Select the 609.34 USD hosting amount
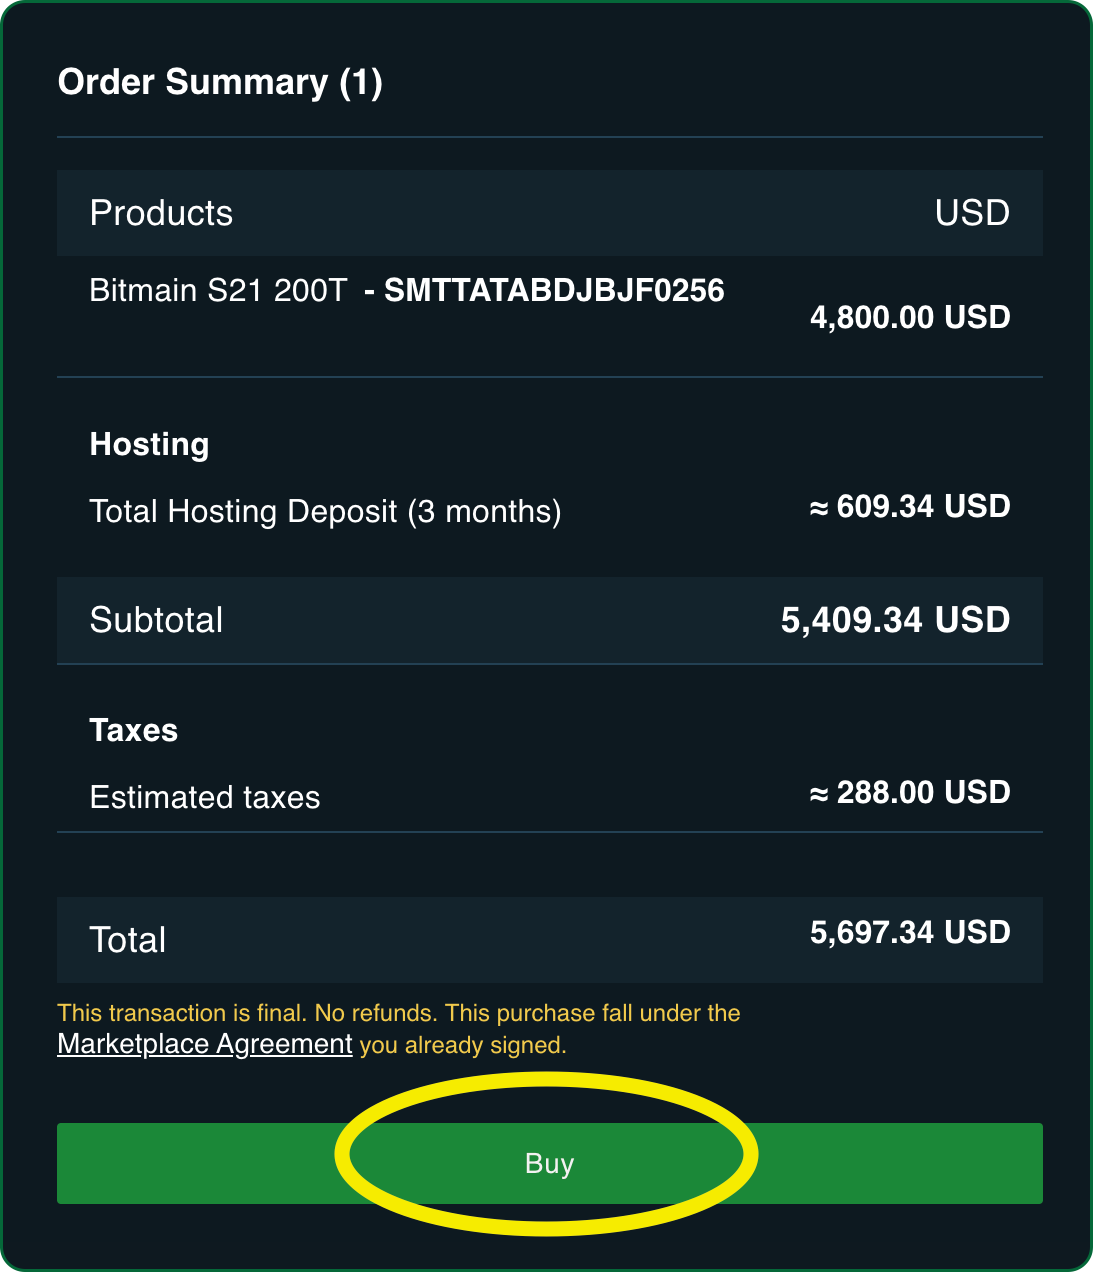The image size is (1093, 1272). click(910, 506)
